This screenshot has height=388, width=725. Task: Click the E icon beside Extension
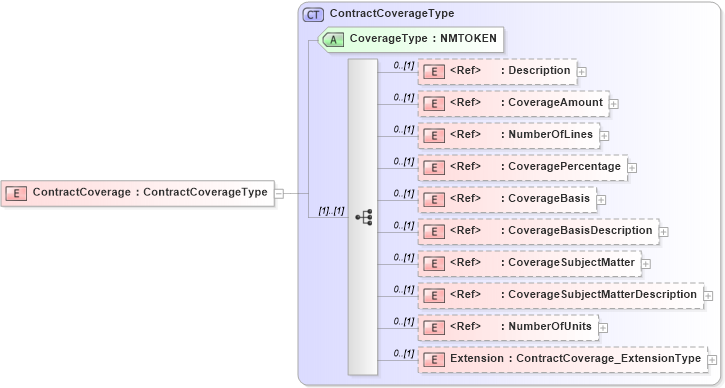(434, 359)
